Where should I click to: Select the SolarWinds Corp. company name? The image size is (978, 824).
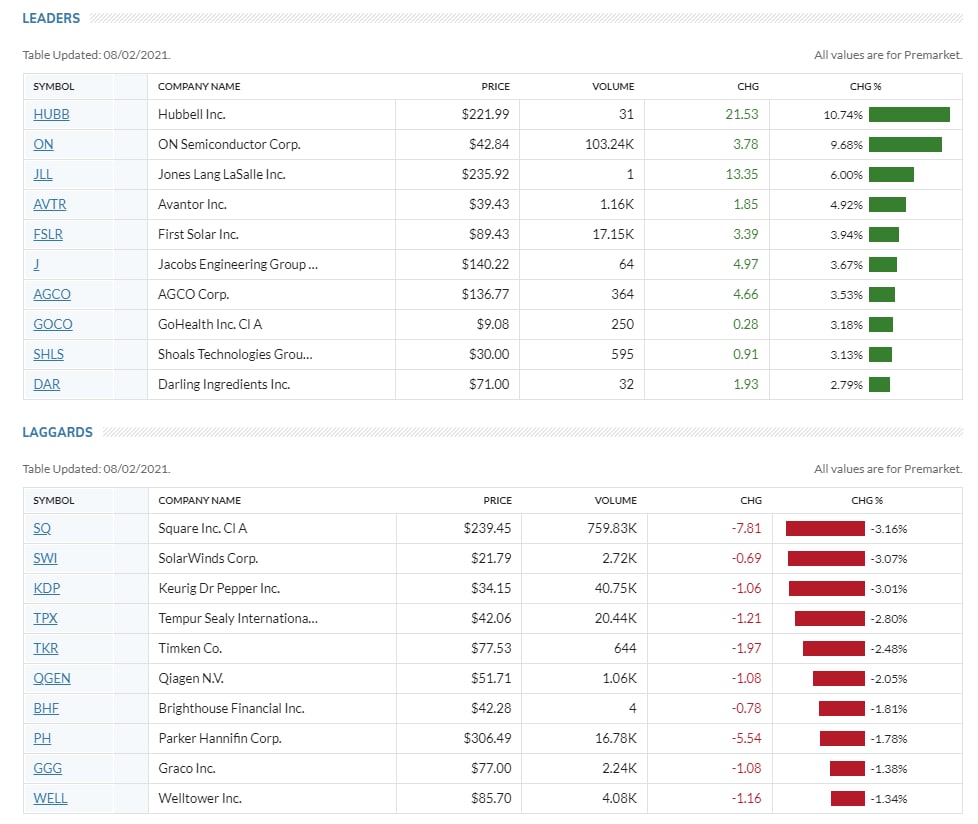point(208,558)
